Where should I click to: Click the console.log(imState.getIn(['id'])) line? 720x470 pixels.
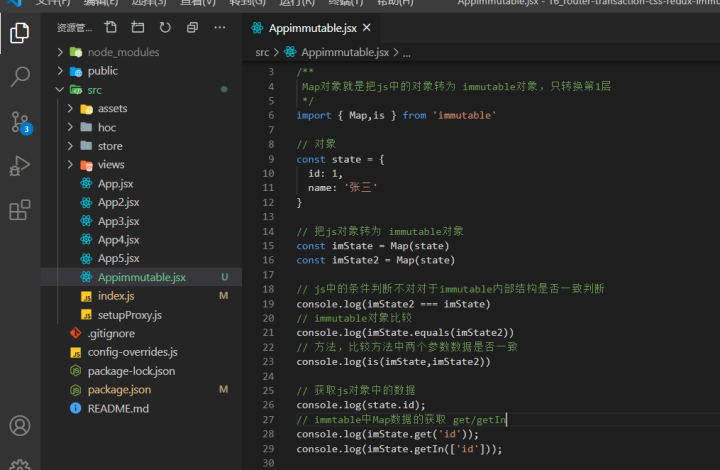[x=399, y=448]
